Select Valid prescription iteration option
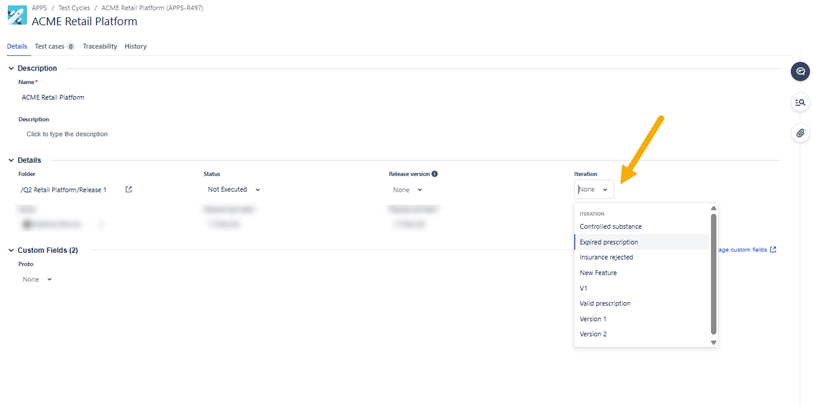Viewport: 813px width, 406px height. click(x=642, y=303)
